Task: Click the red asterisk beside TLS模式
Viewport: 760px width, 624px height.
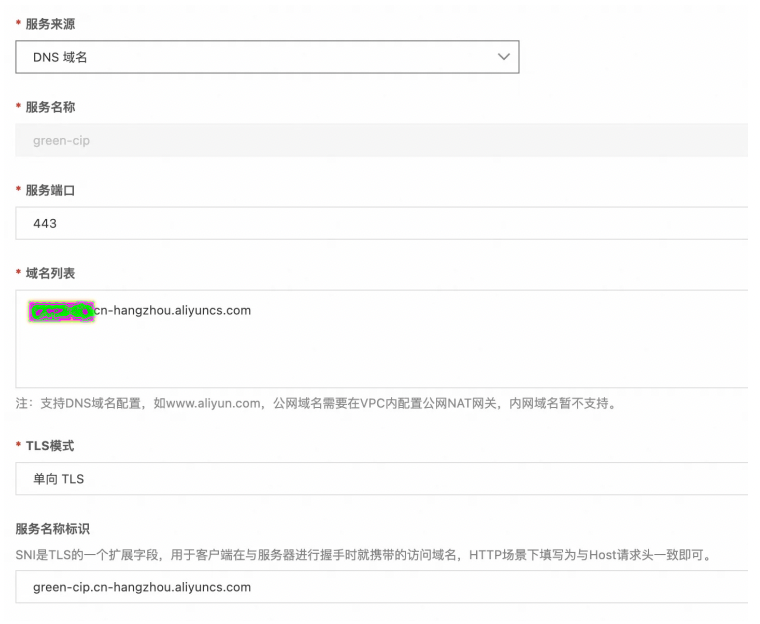Action: (x=18, y=447)
